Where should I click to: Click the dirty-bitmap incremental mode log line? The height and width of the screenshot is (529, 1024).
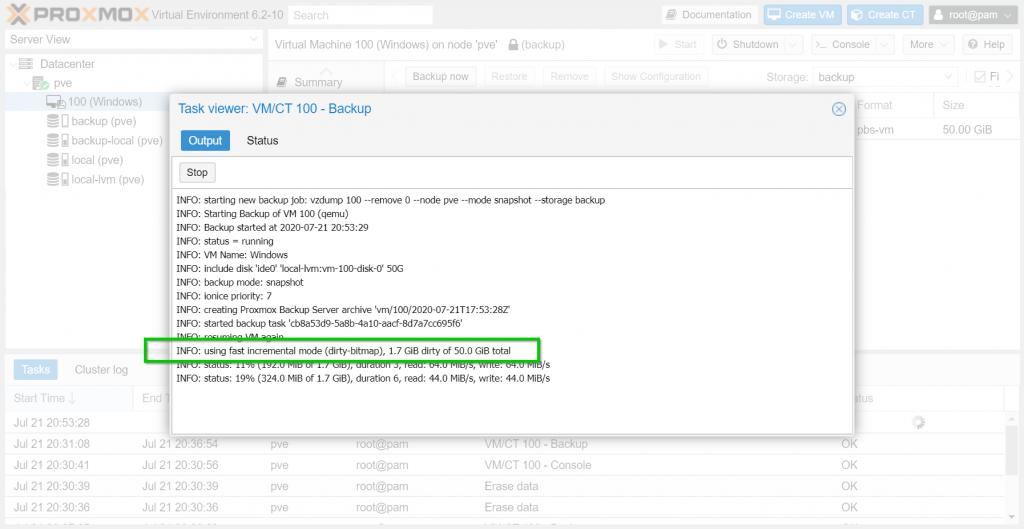click(344, 351)
